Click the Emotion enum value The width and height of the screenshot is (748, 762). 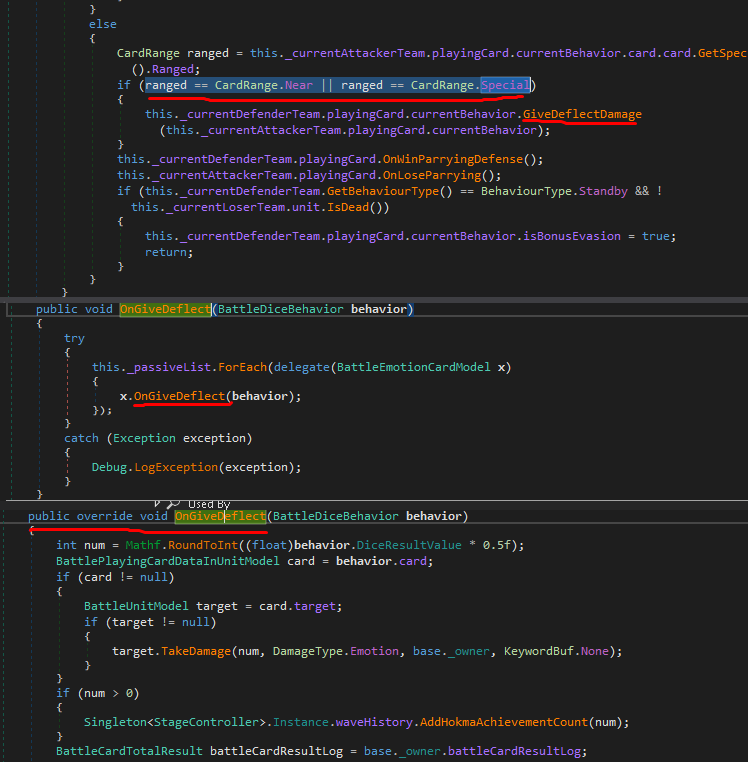click(x=374, y=652)
